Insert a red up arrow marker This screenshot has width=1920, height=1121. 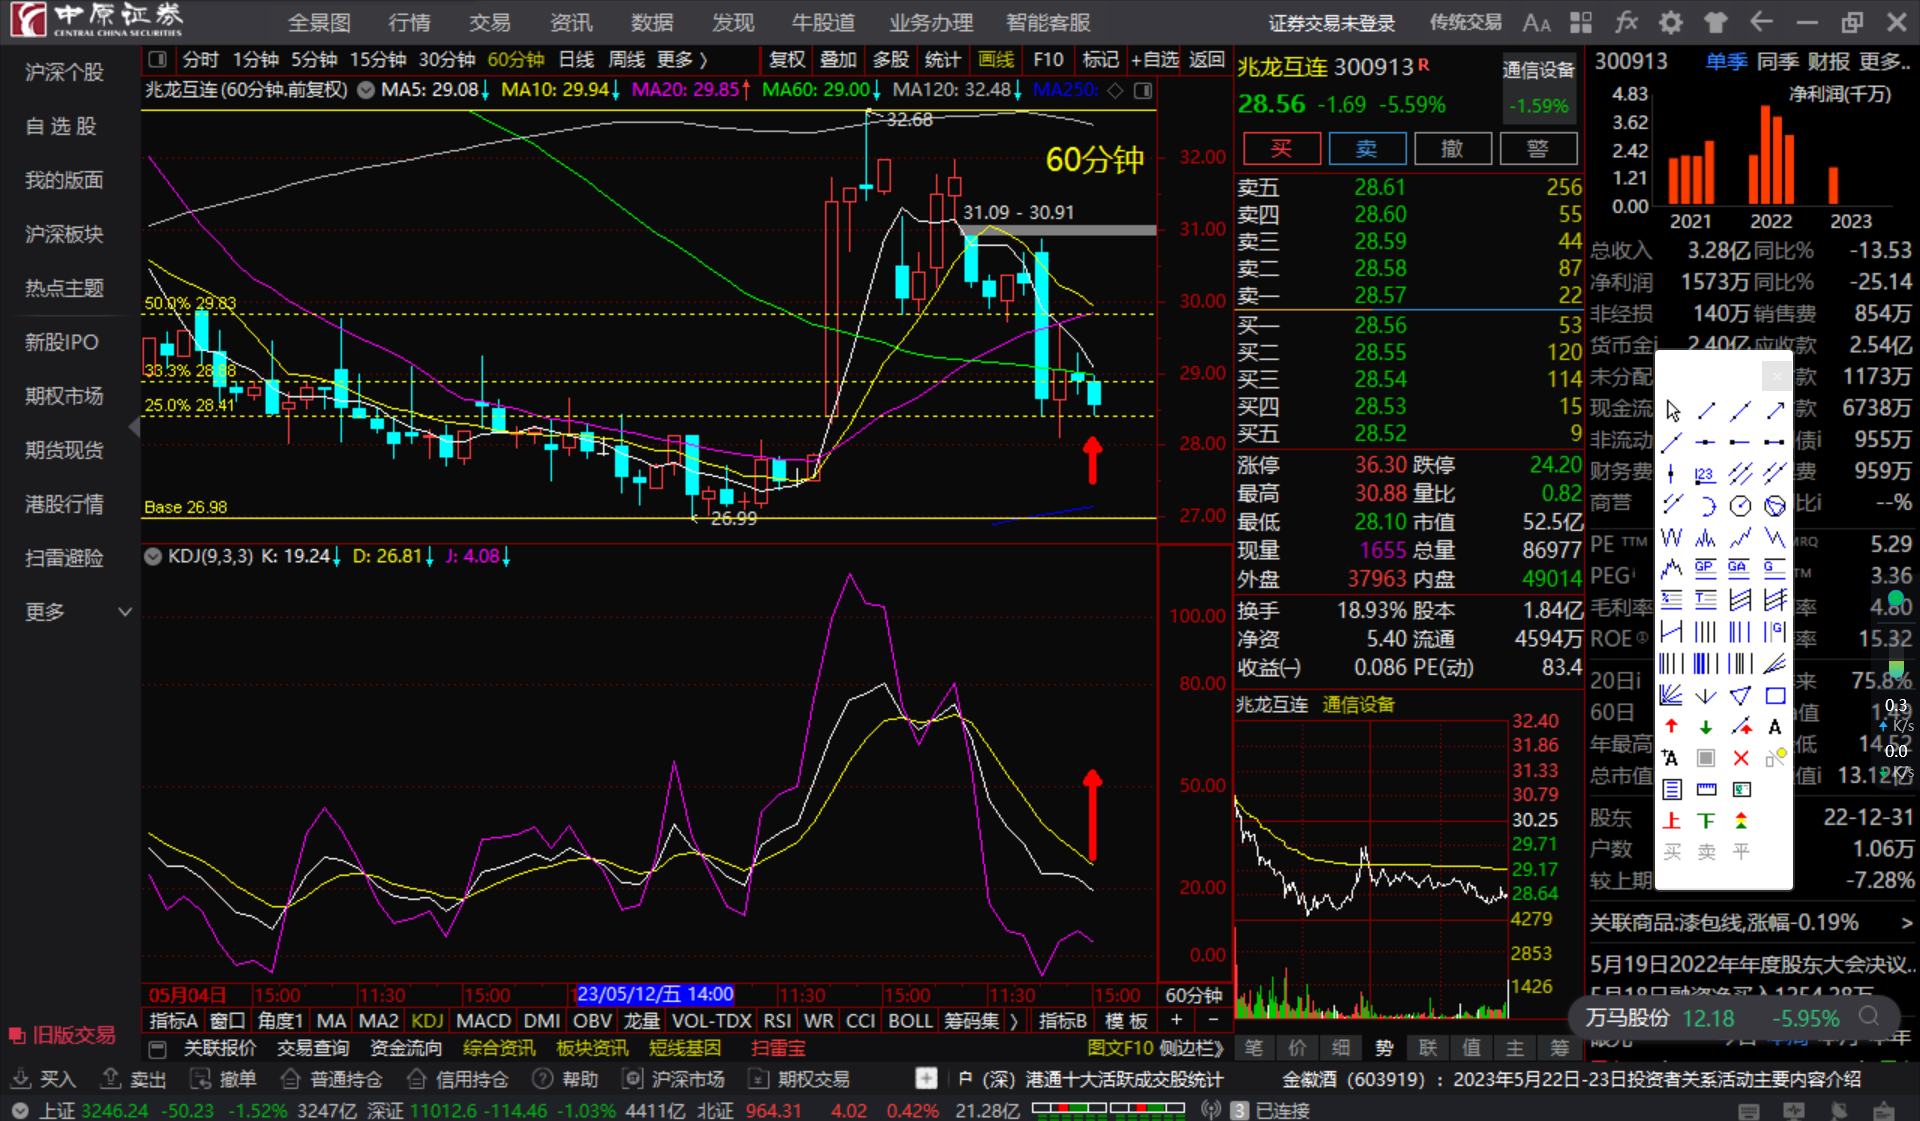coord(1671,727)
